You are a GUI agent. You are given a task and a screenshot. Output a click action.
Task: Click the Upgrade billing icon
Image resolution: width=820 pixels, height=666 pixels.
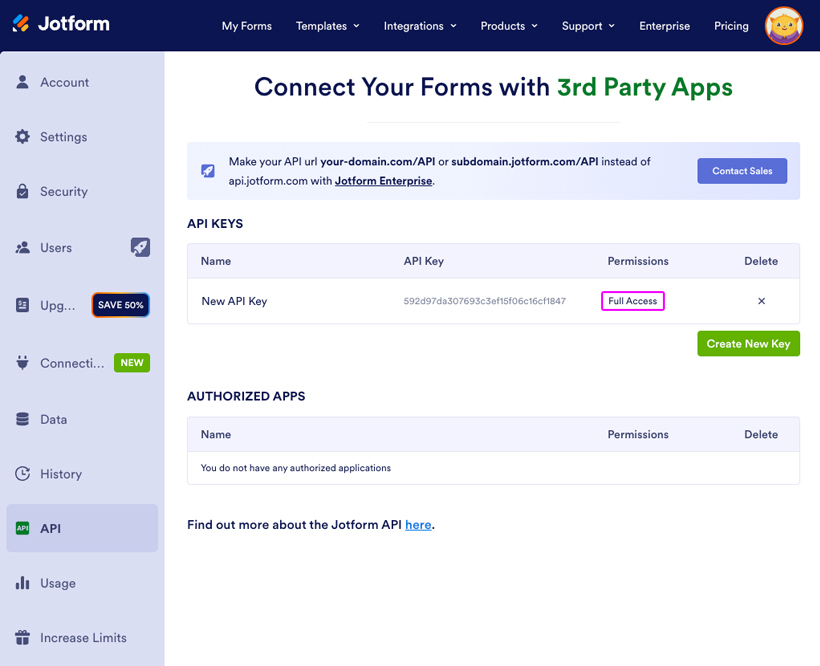(x=22, y=305)
